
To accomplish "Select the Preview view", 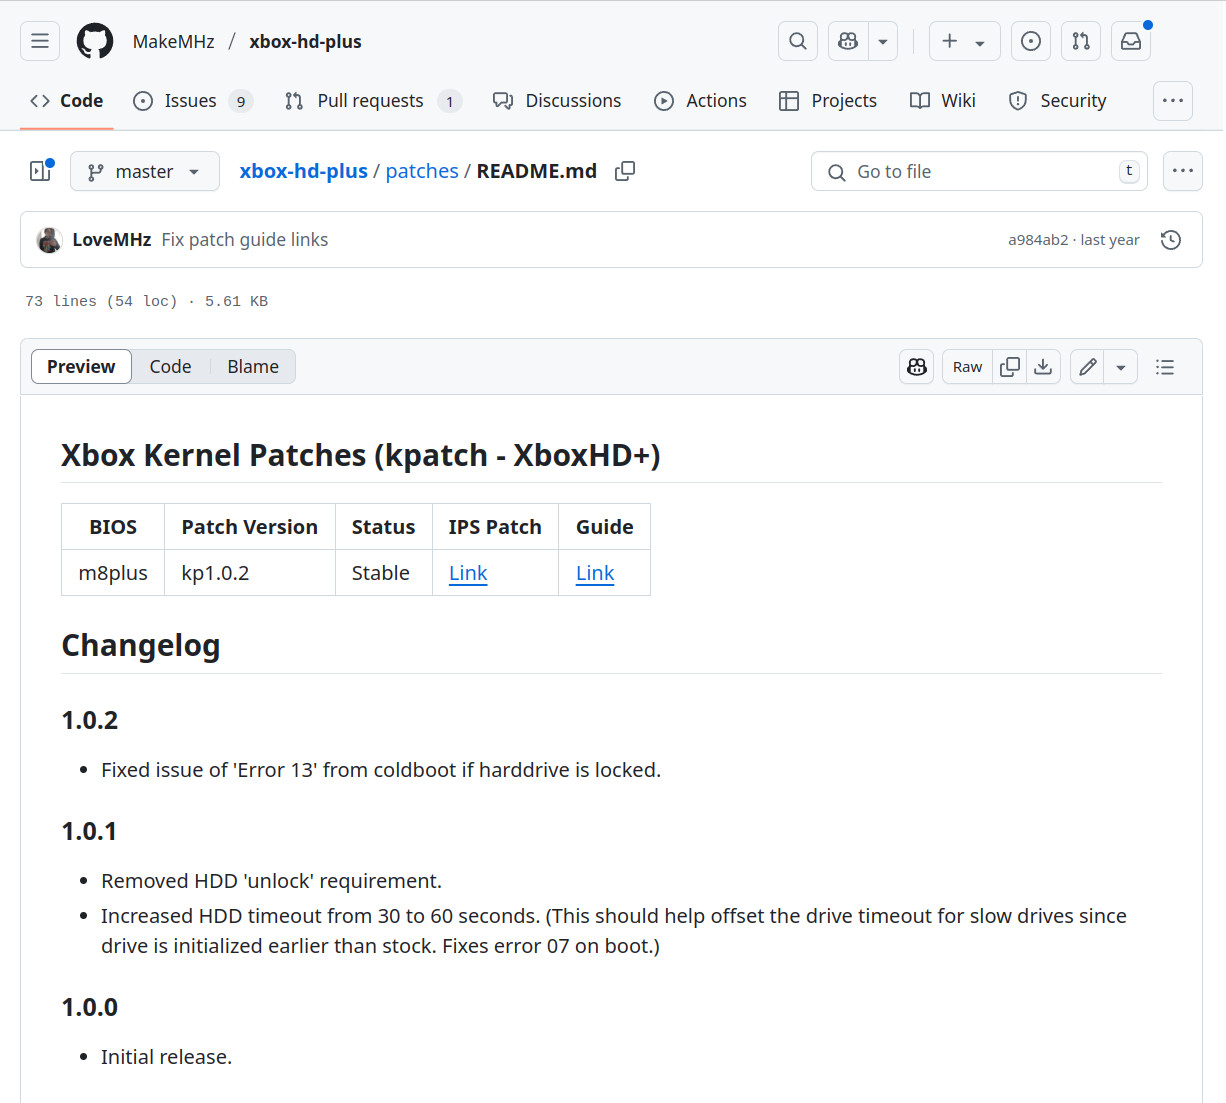I will (x=81, y=367).
